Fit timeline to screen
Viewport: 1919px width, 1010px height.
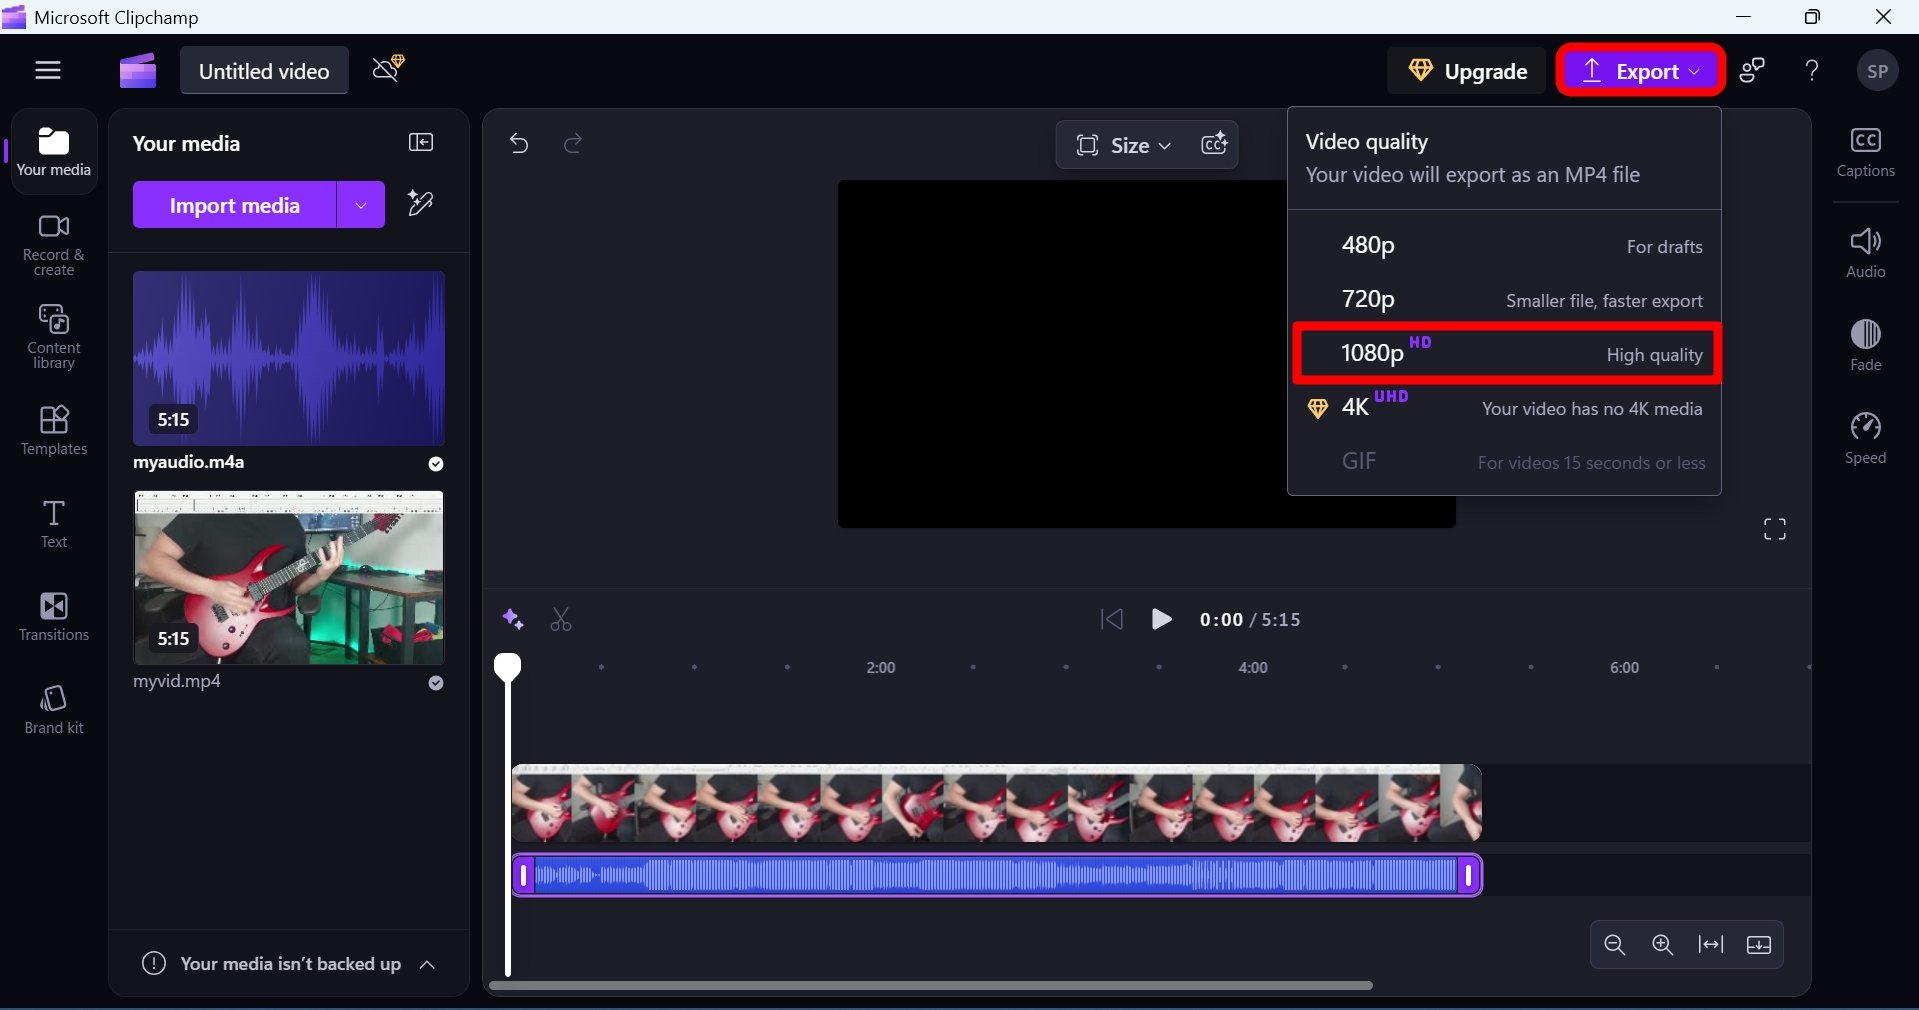pyautogui.click(x=1711, y=945)
